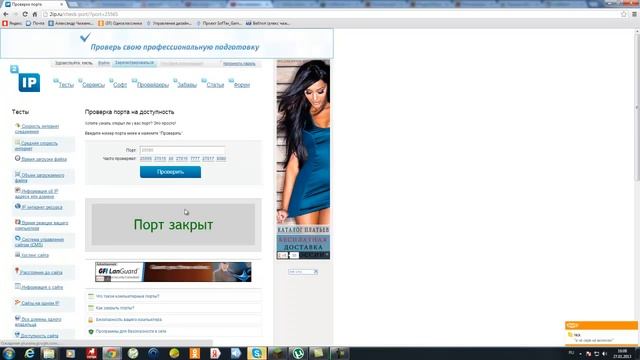The height and width of the screenshot is (360, 640).
Task: Open Skype from the taskbar
Action: pos(257,353)
